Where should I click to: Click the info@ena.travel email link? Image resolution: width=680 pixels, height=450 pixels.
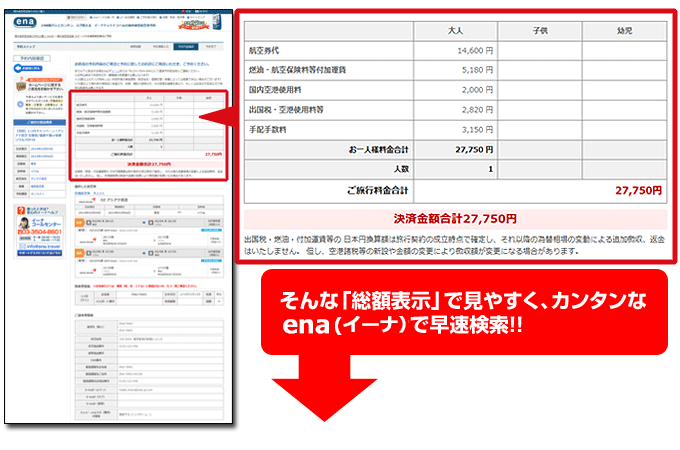point(40,246)
